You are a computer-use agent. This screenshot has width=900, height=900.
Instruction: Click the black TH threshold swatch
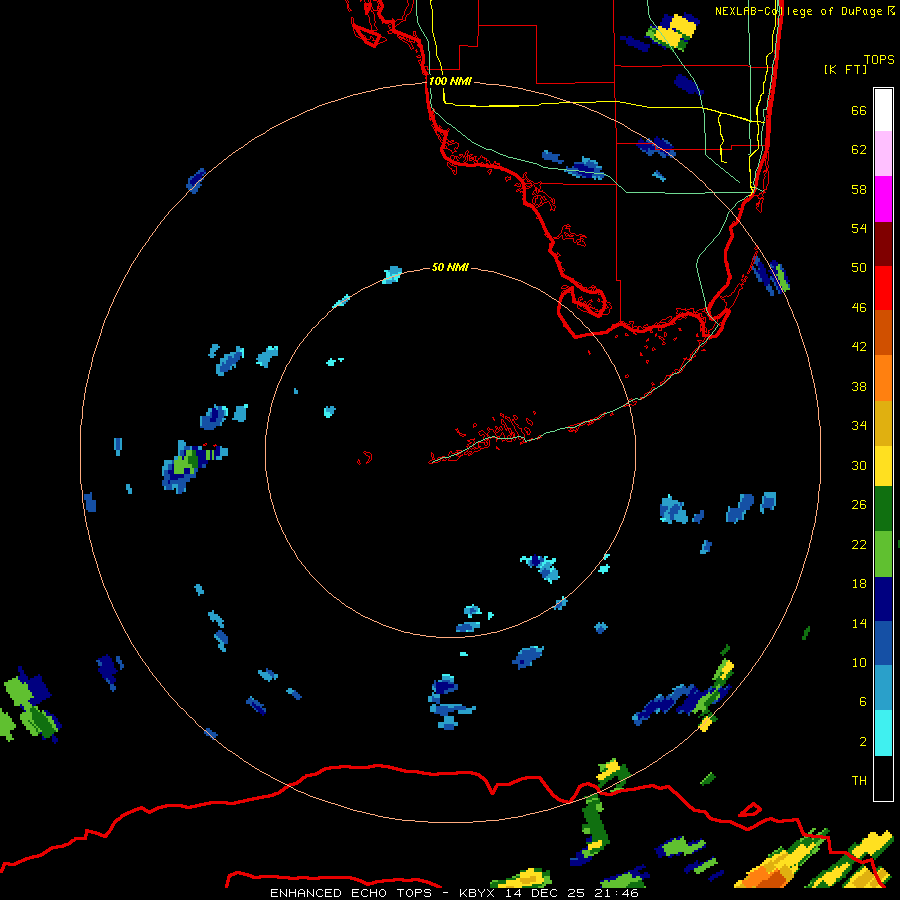[x=883, y=778]
